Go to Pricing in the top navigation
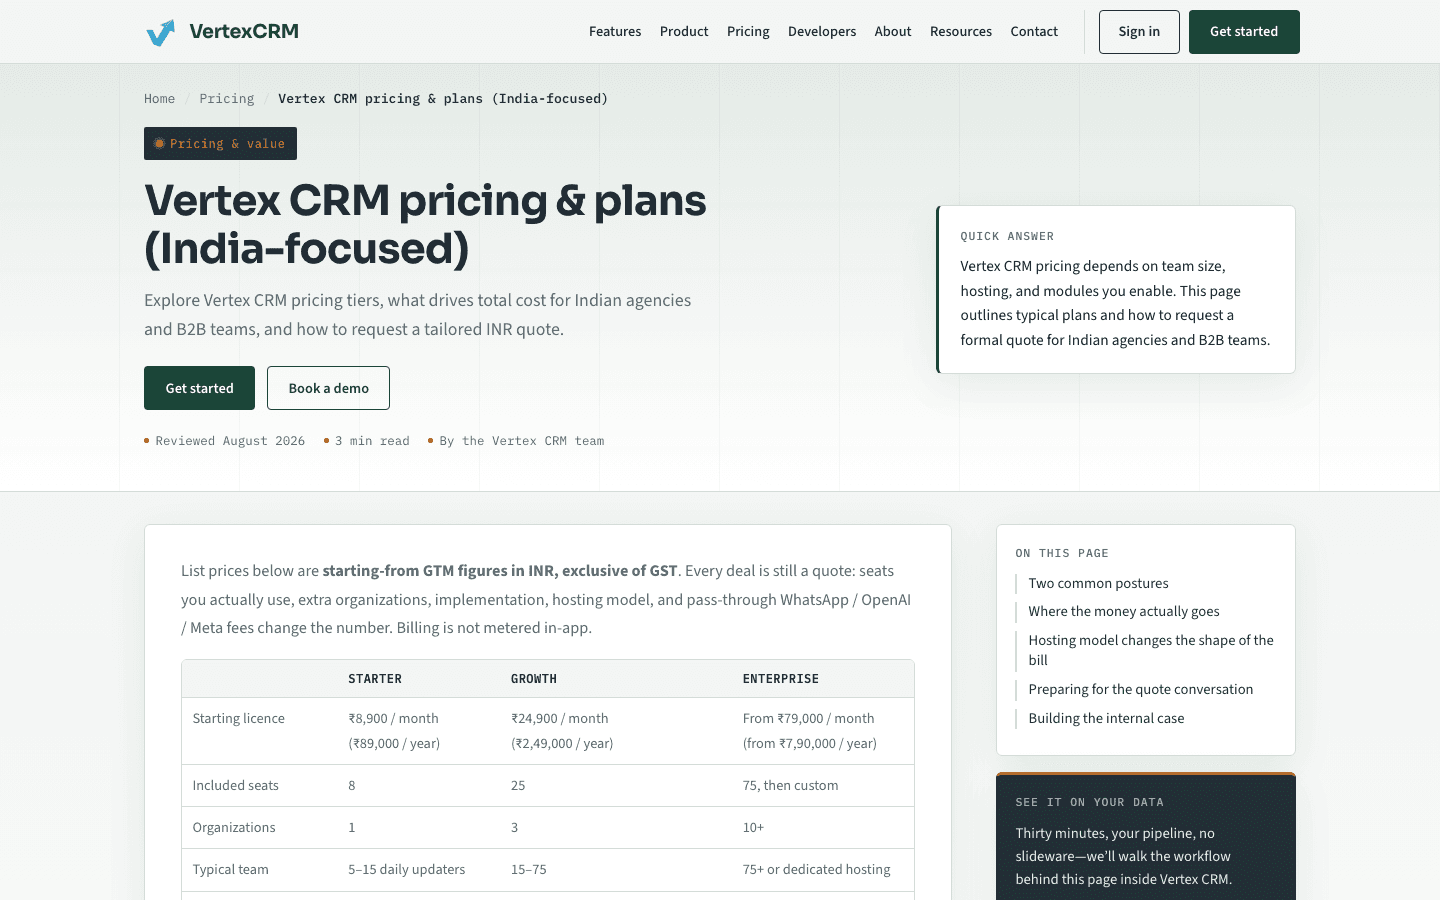This screenshot has width=1440, height=900. [748, 32]
